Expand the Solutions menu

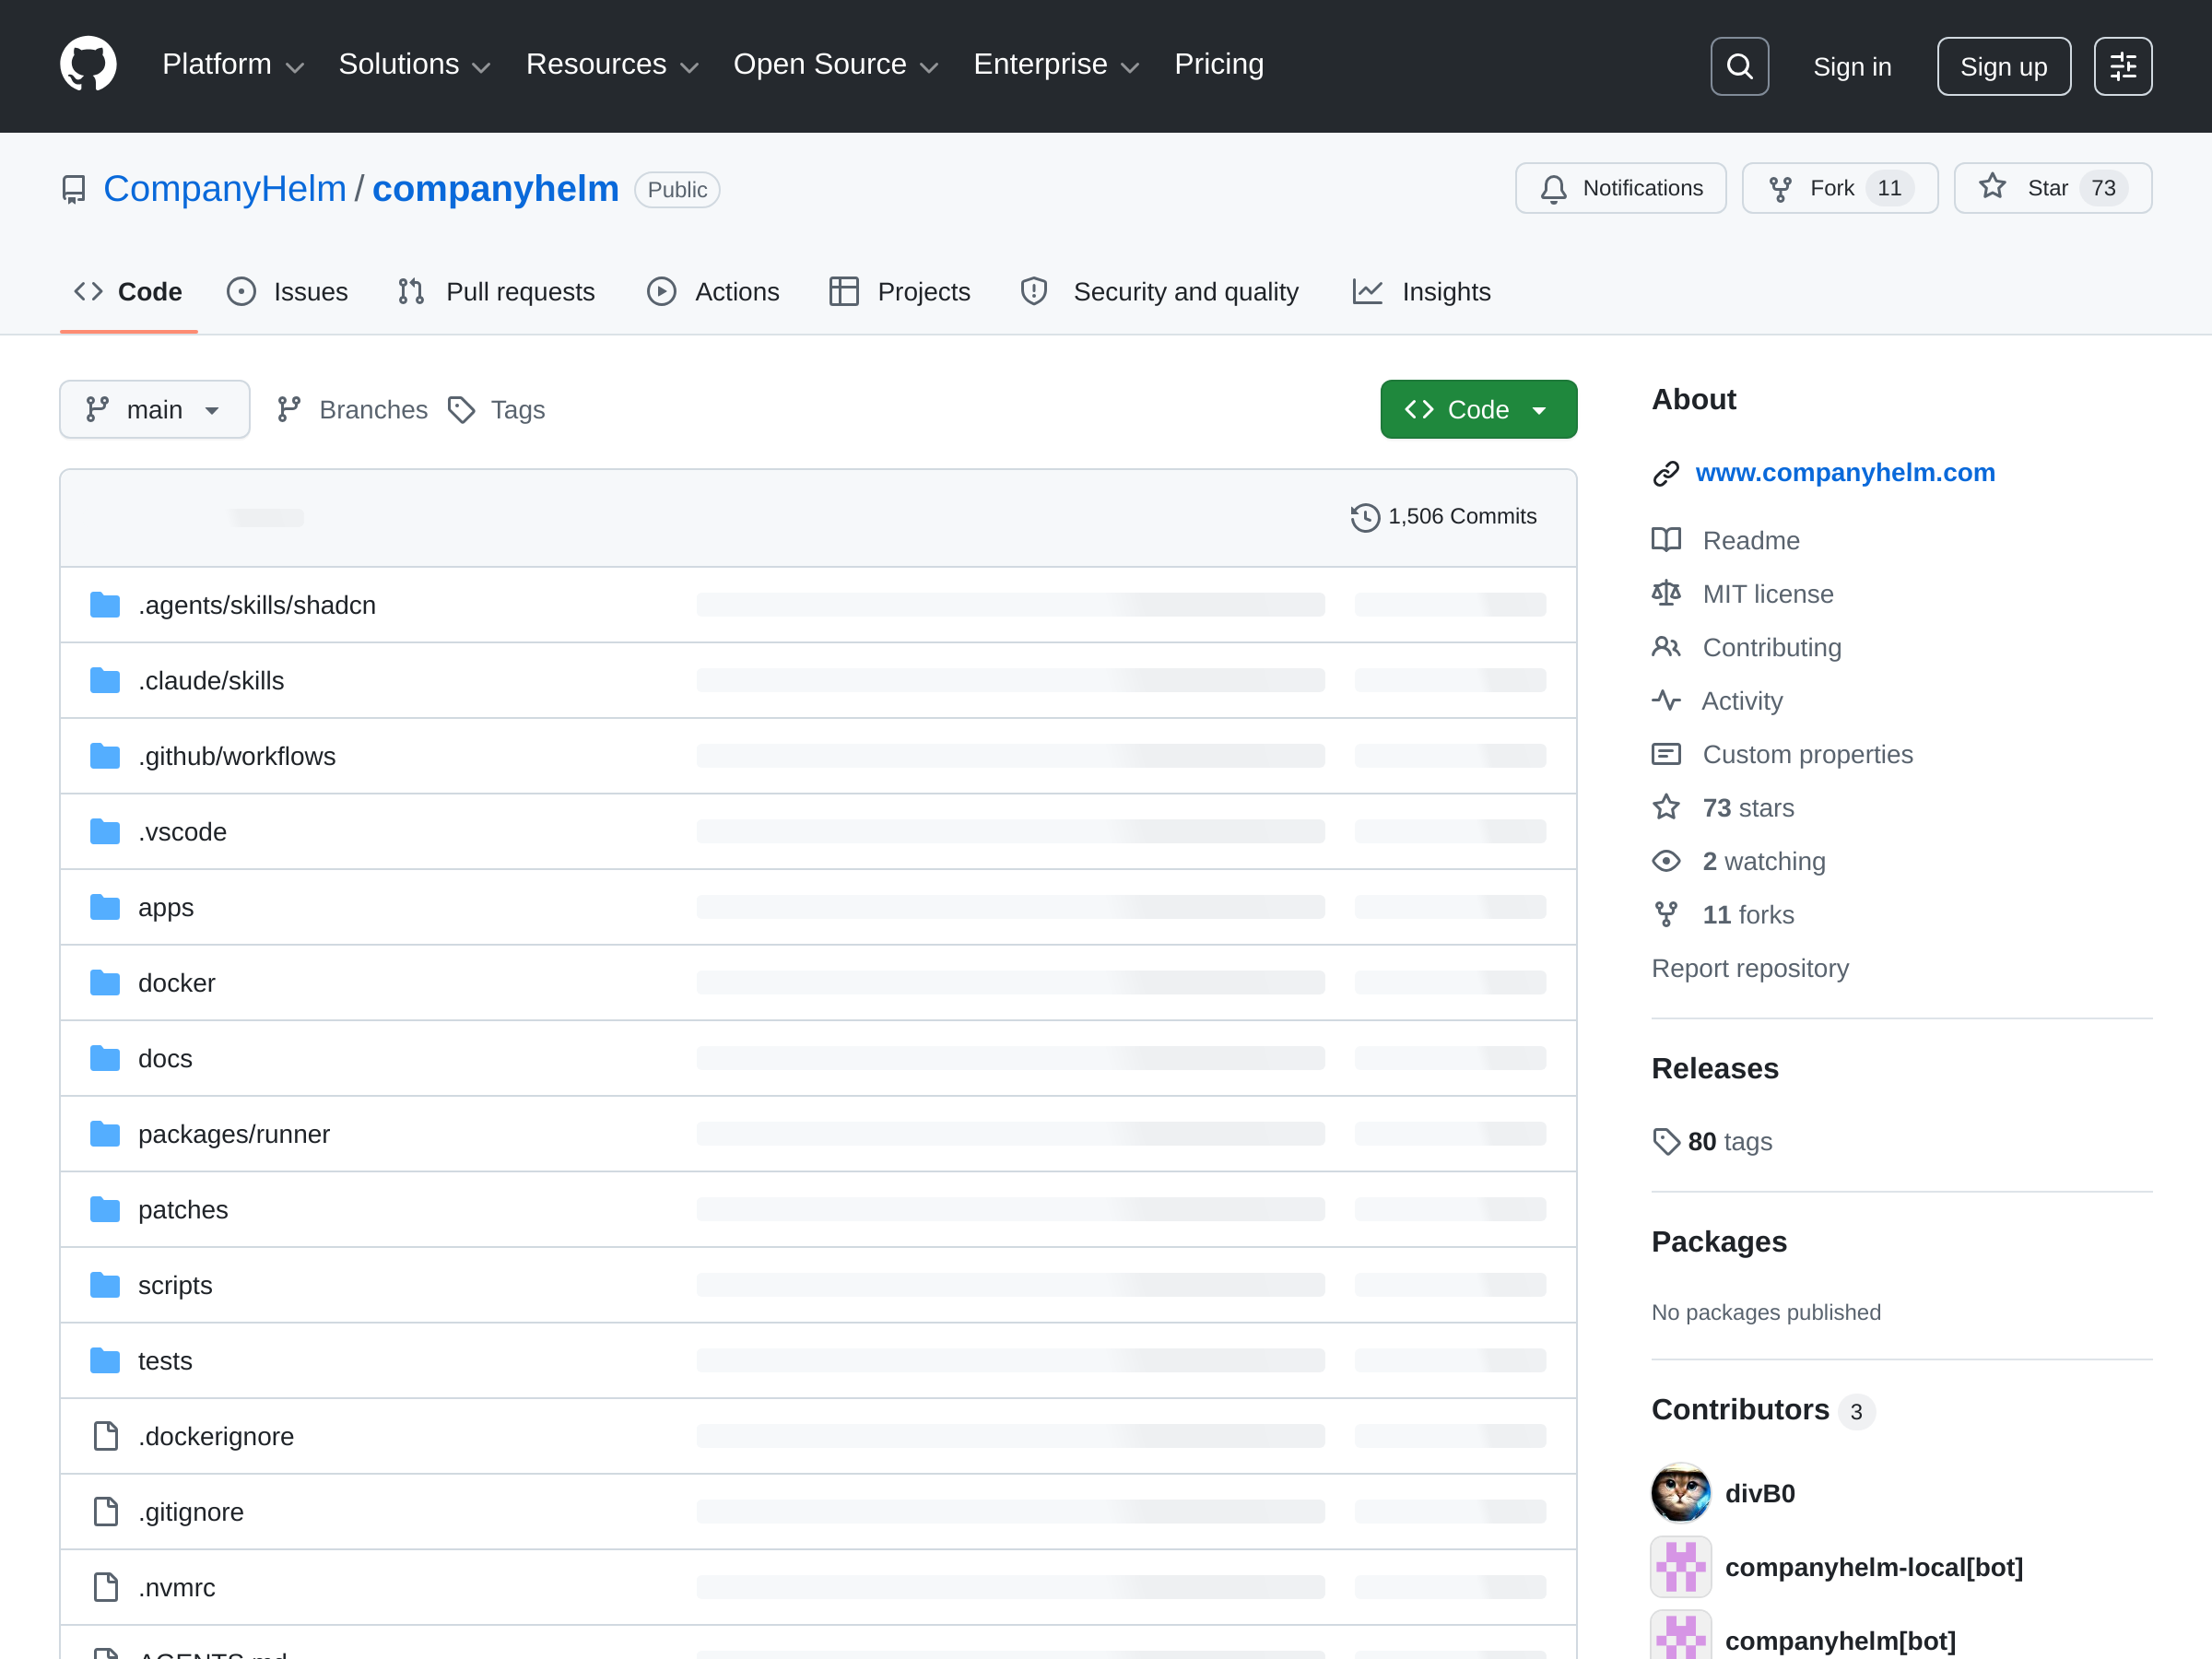414,65
